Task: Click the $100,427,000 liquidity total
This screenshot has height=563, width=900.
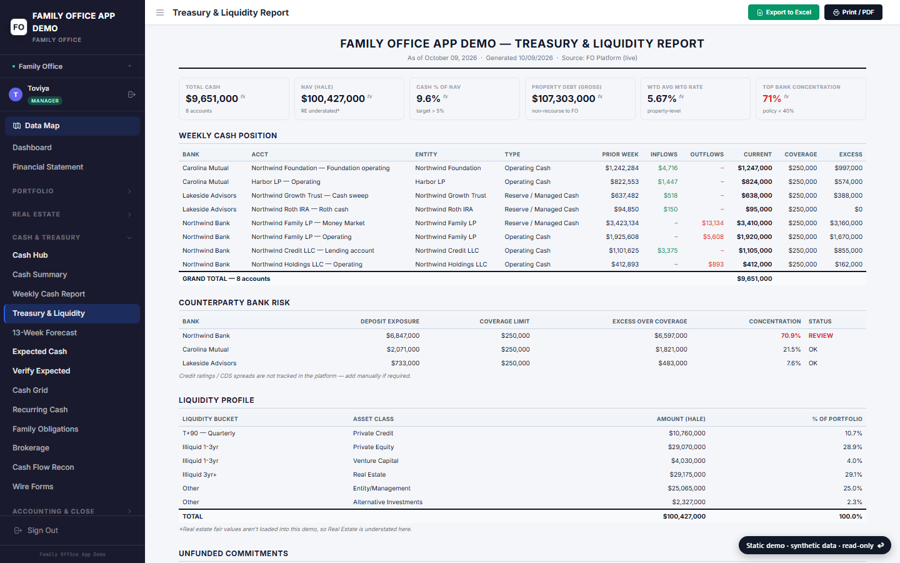Action: pos(684,517)
